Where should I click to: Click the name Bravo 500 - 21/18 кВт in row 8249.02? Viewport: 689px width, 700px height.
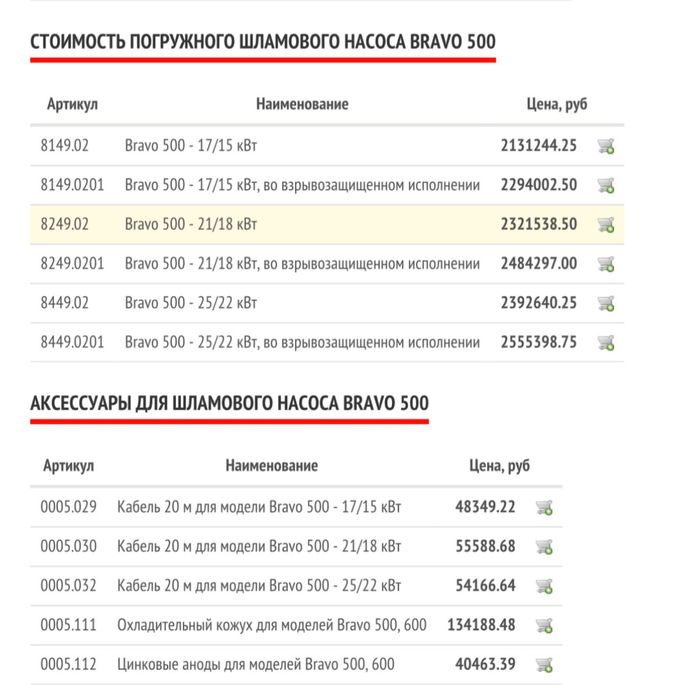point(191,224)
